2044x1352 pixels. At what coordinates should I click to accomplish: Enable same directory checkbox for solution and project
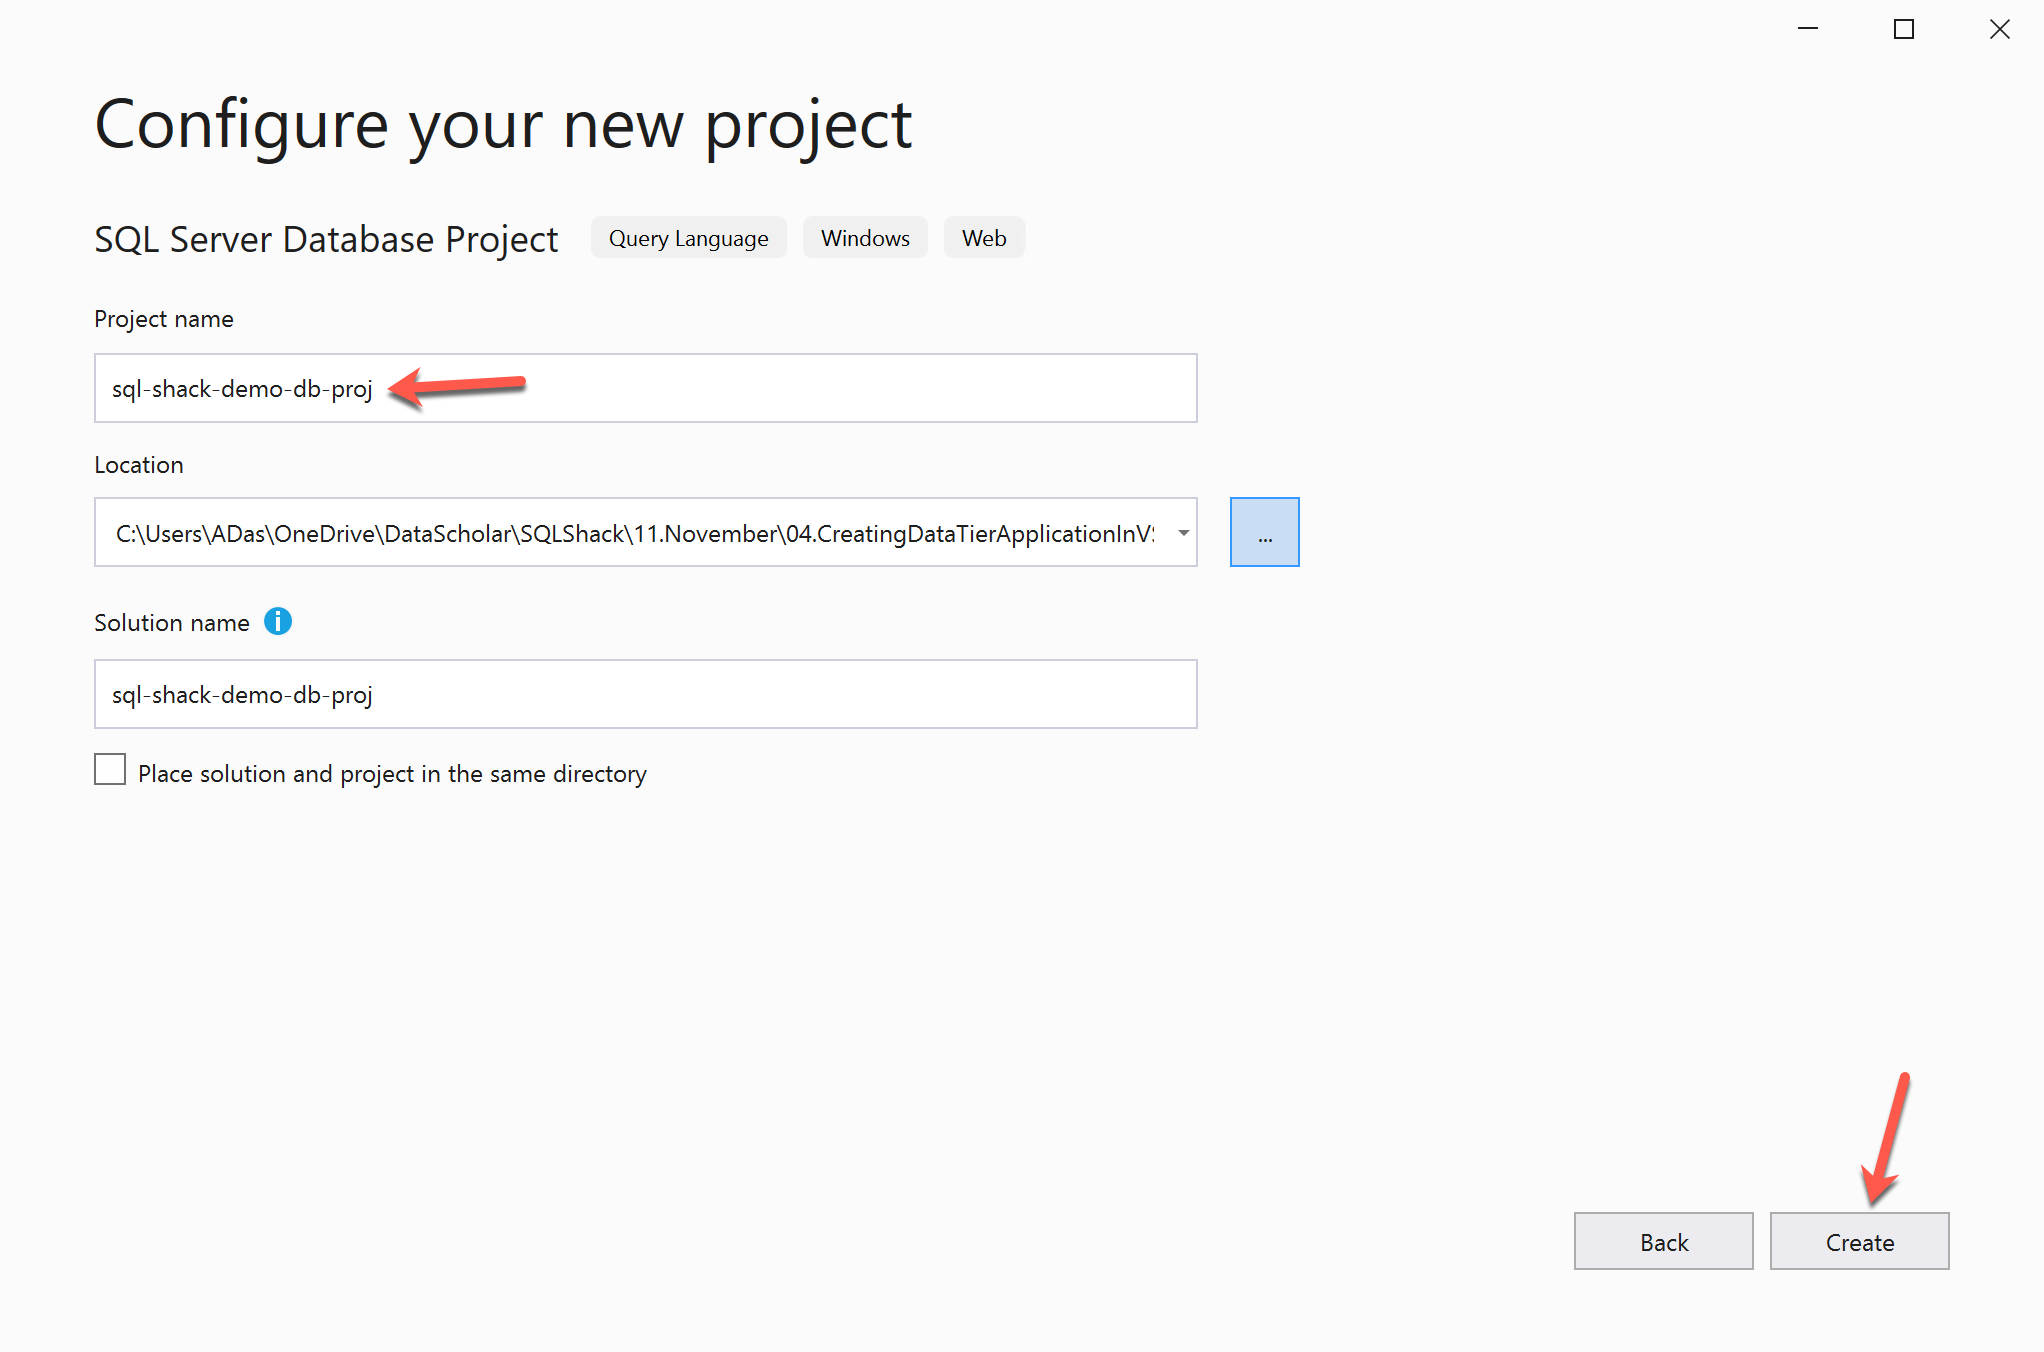[110, 770]
